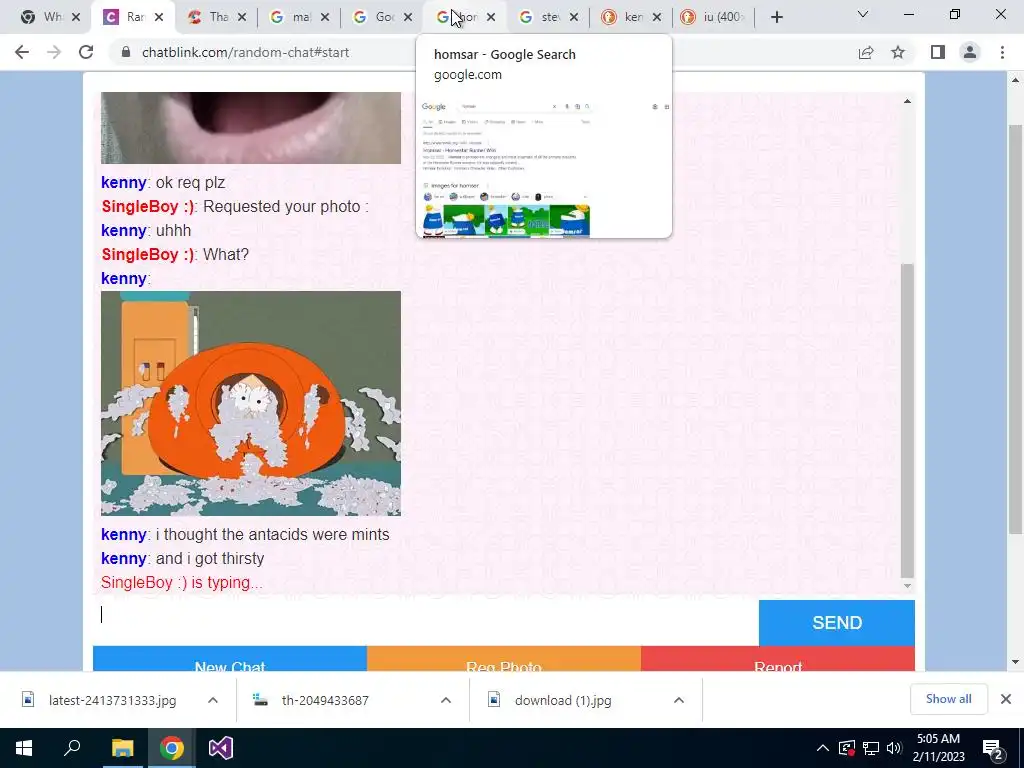Image resolution: width=1024 pixels, height=768 pixels.
Task: Go back to previous page
Action: [x=22, y=52]
